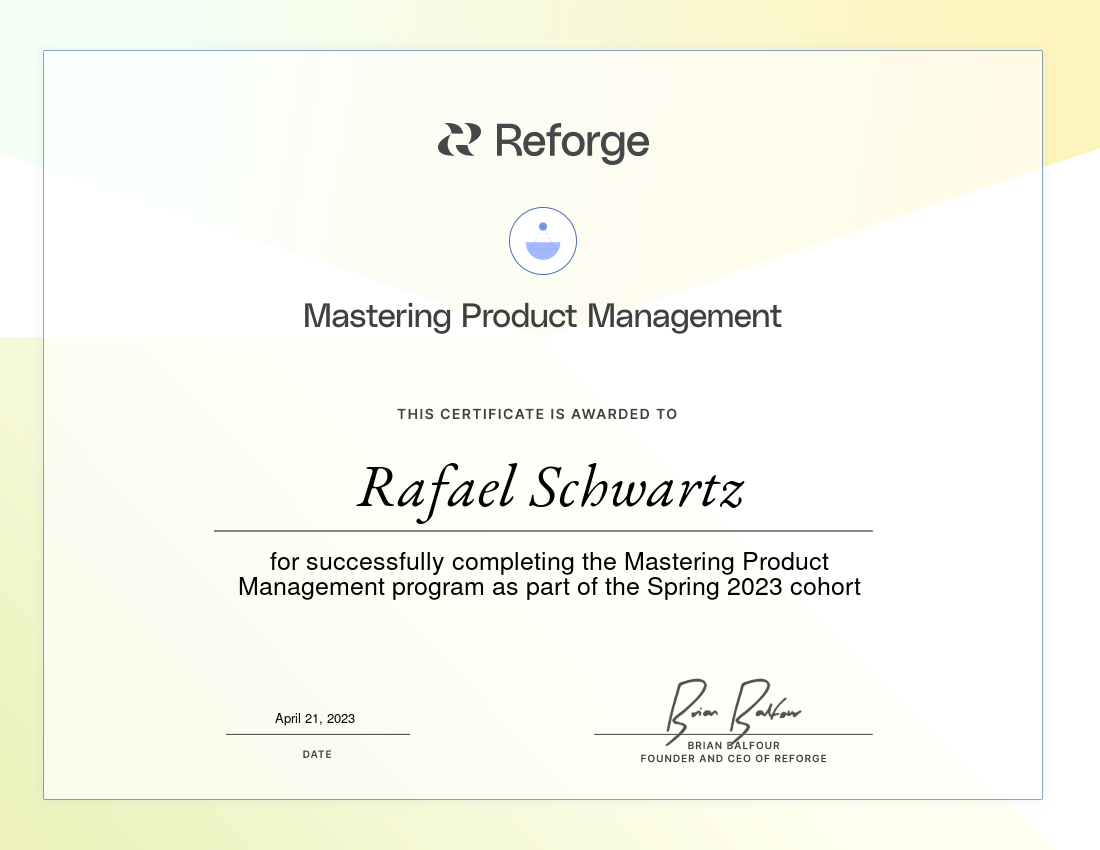Select the printed name BRIAN BALFOUR
The image size is (1100, 850).
pyautogui.click(x=733, y=746)
